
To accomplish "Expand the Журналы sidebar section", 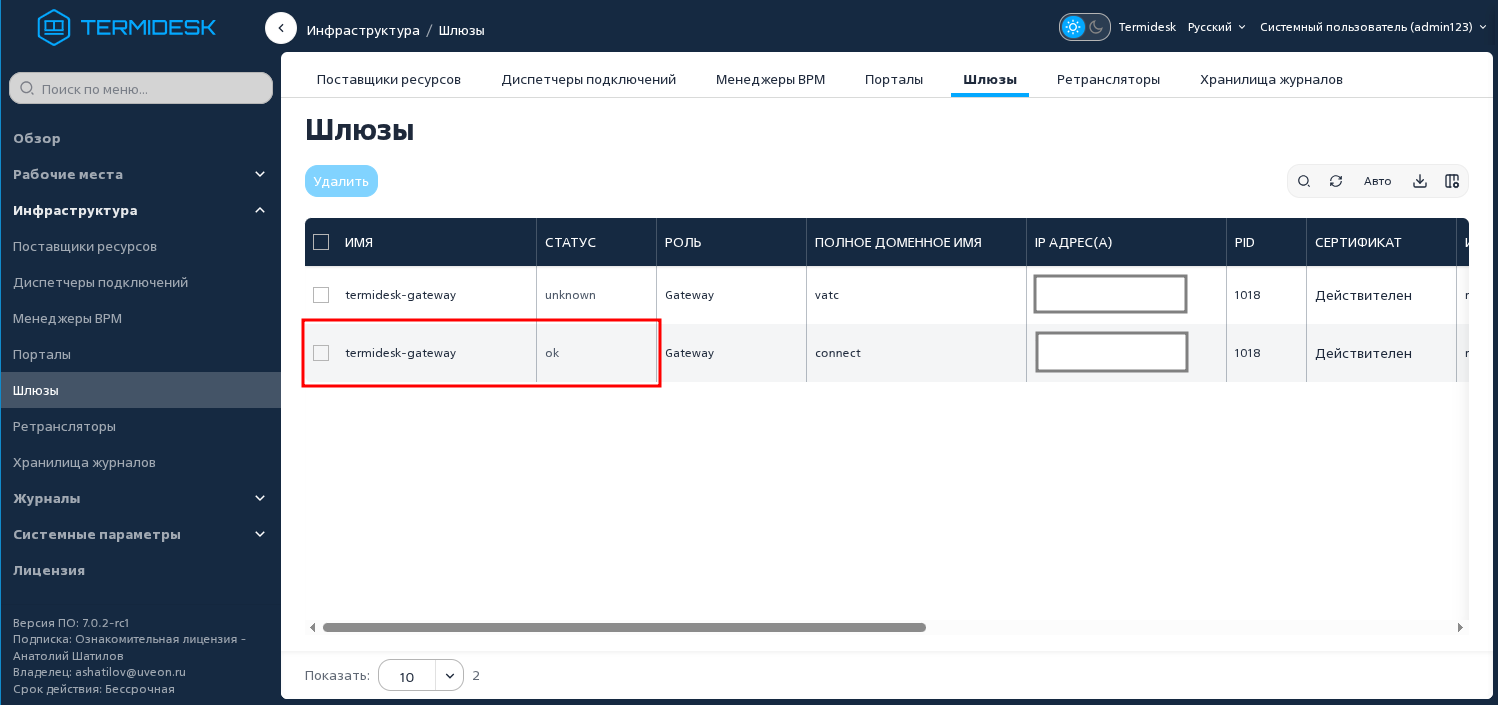I will (x=140, y=498).
